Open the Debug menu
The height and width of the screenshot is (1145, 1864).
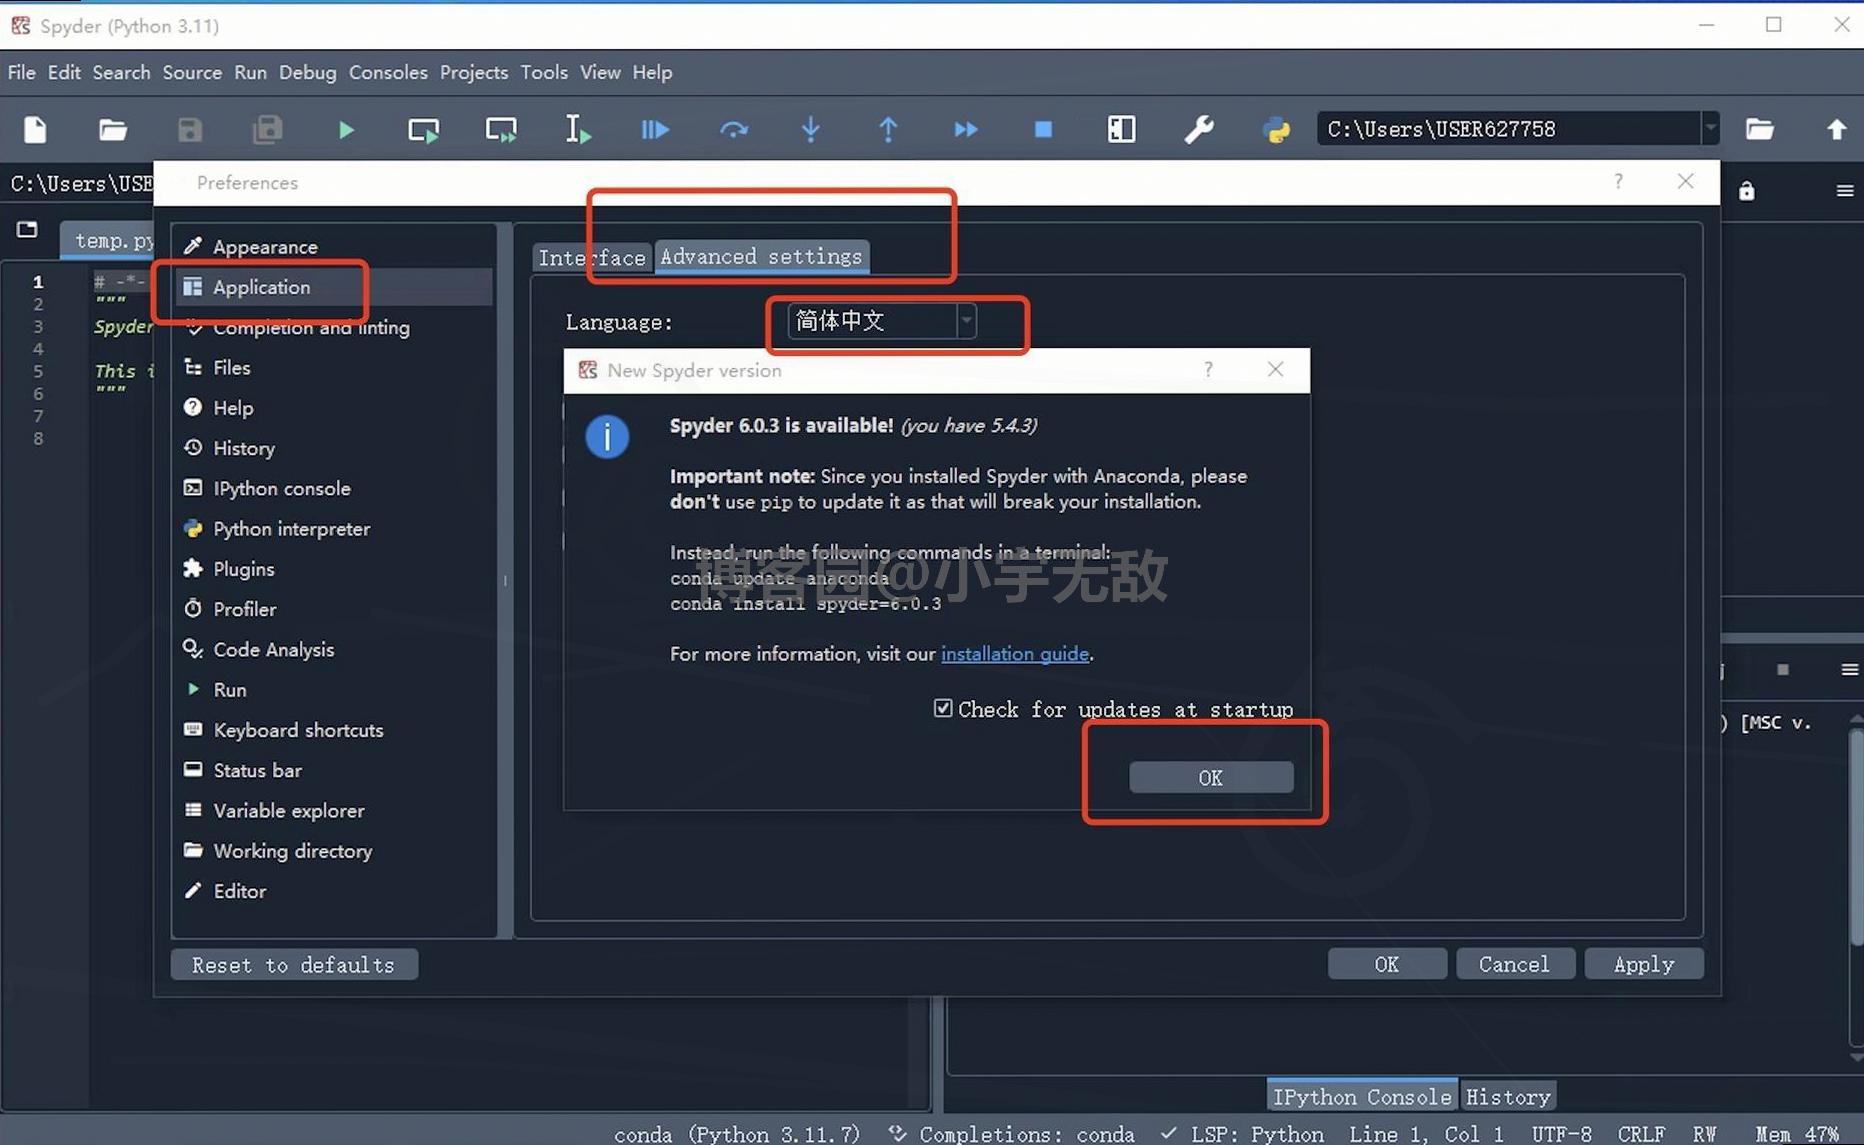(307, 72)
